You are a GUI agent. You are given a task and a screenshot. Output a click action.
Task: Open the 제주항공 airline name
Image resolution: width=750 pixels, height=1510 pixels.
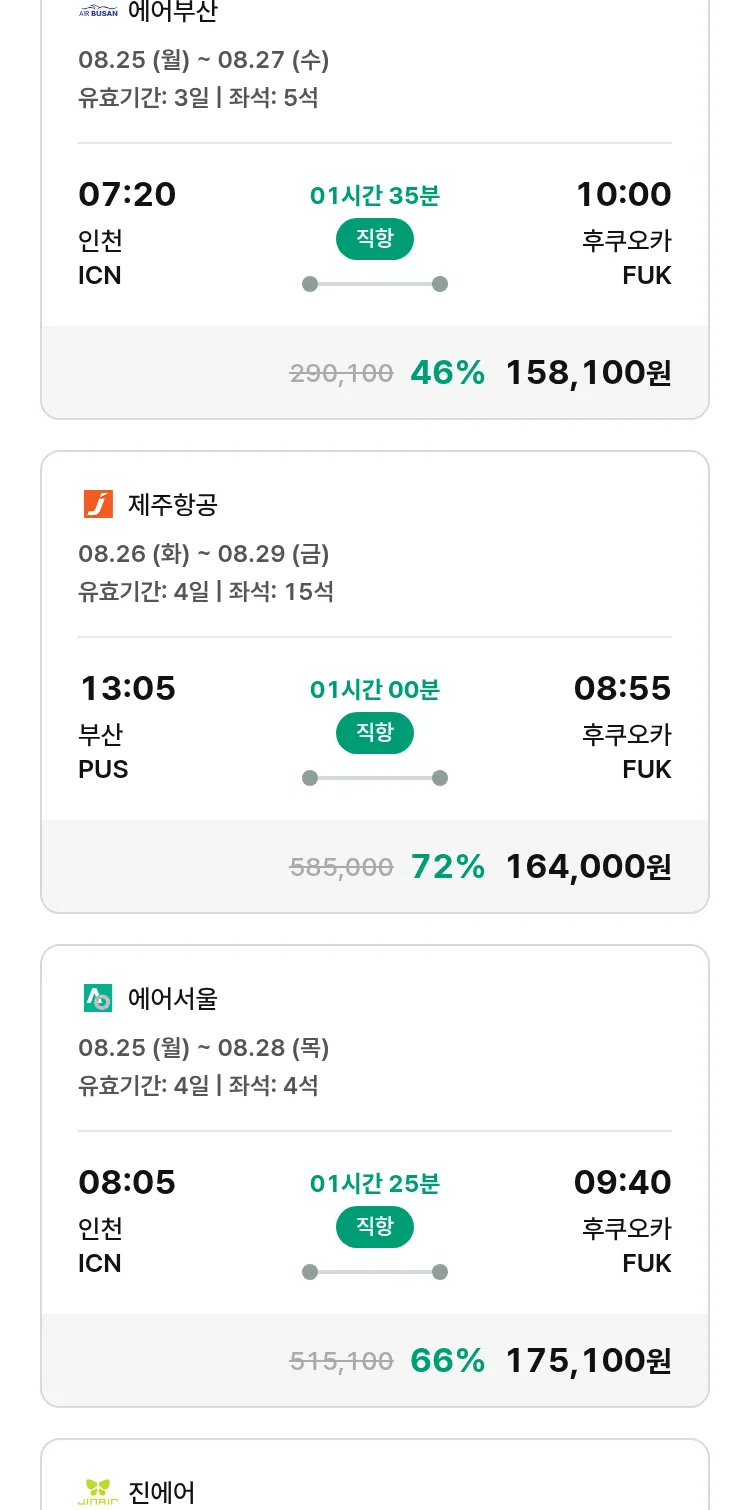[172, 505]
